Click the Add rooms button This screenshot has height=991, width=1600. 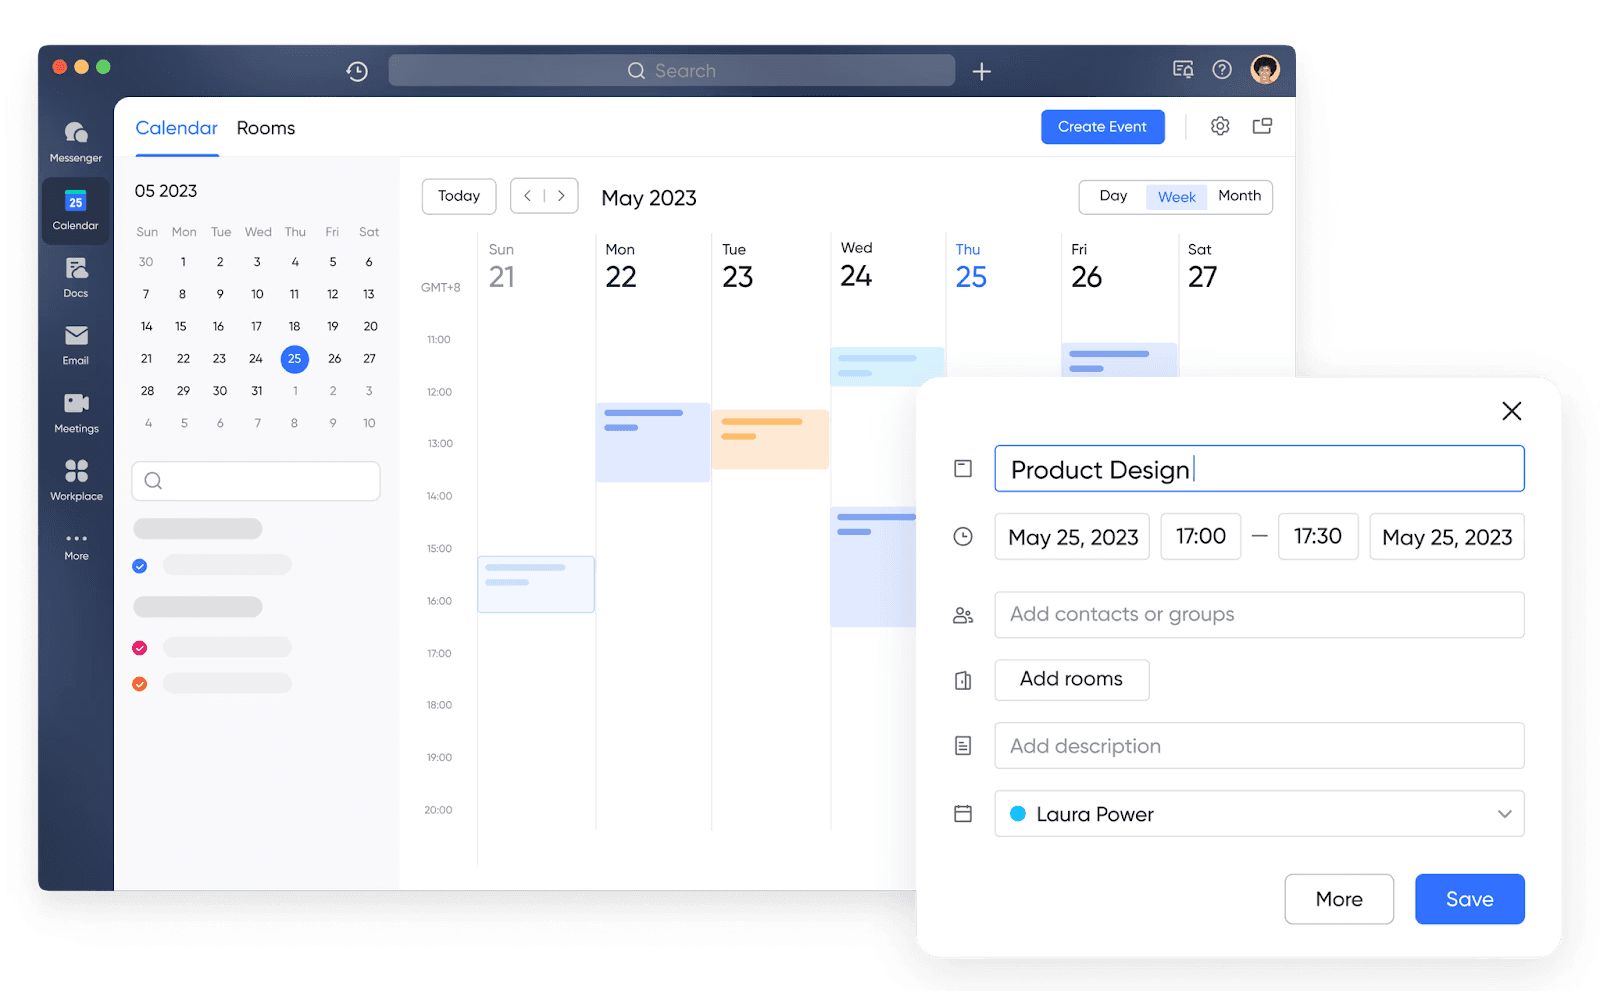click(1071, 679)
